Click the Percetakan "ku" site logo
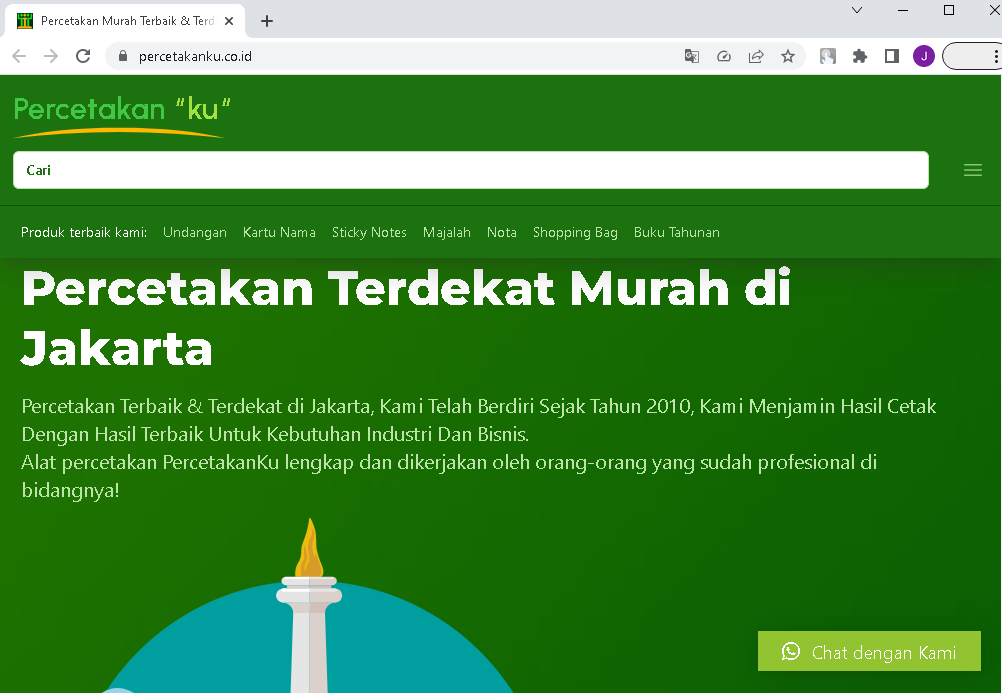The image size is (1002, 693). (121, 116)
